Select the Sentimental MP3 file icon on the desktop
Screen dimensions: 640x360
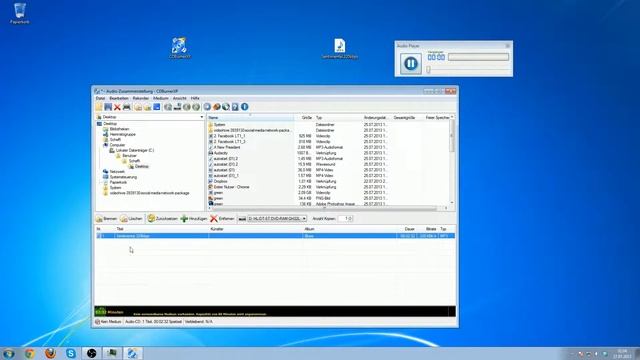click(x=340, y=49)
